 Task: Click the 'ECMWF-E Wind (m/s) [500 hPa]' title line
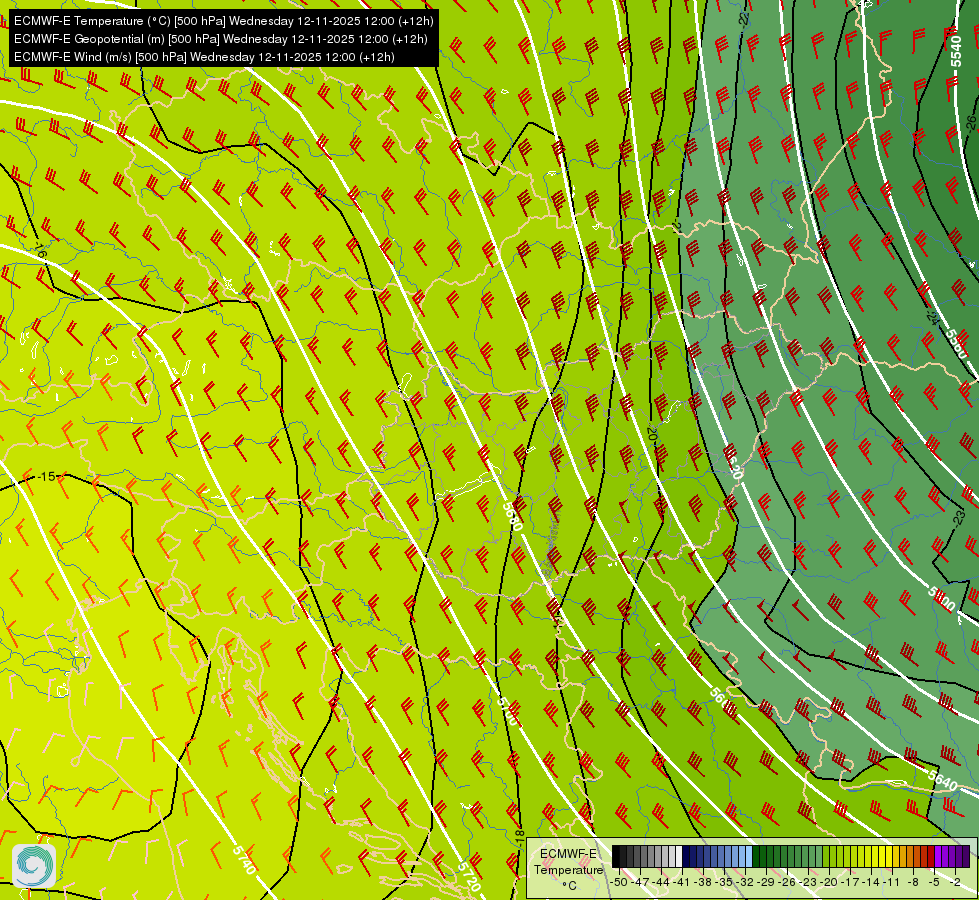click(204, 57)
